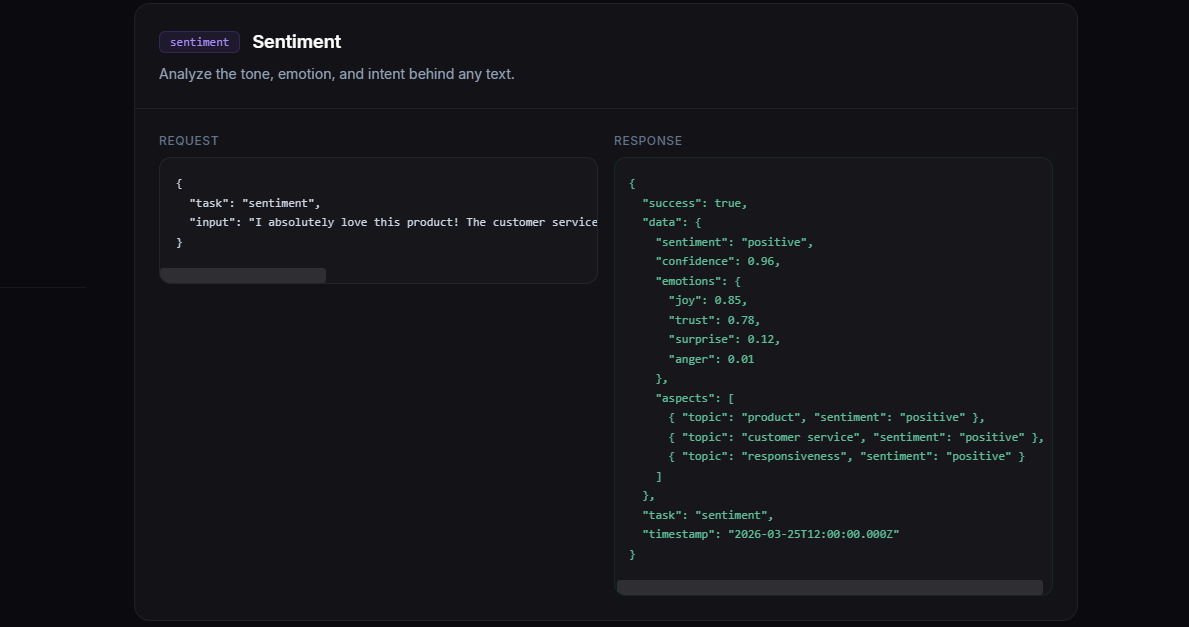Click the tone and emotion description text
Screen dimensions: 1189x627
coord(336,74)
